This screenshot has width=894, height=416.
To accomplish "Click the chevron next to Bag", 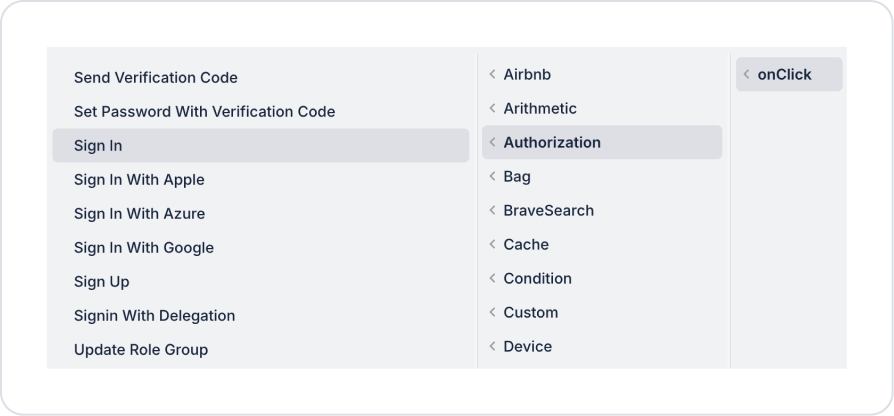I will 492,177.
